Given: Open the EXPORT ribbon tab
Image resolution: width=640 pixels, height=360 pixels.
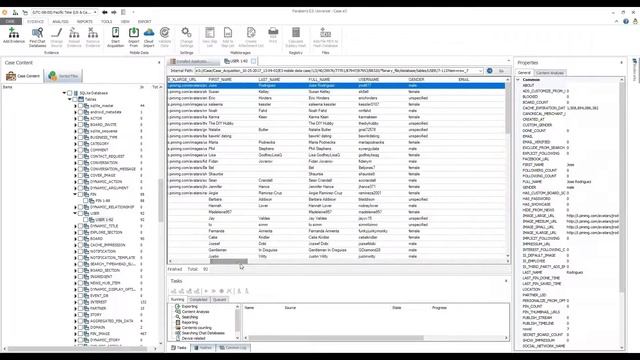Looking at the screenshot, I should click(144, 21).
